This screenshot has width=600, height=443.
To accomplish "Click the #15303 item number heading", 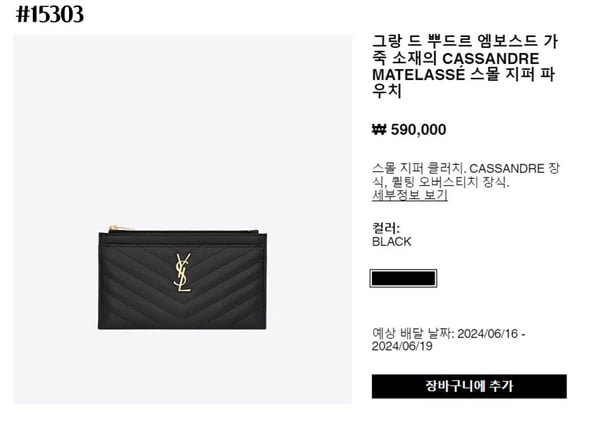I will tap(50, 15).
